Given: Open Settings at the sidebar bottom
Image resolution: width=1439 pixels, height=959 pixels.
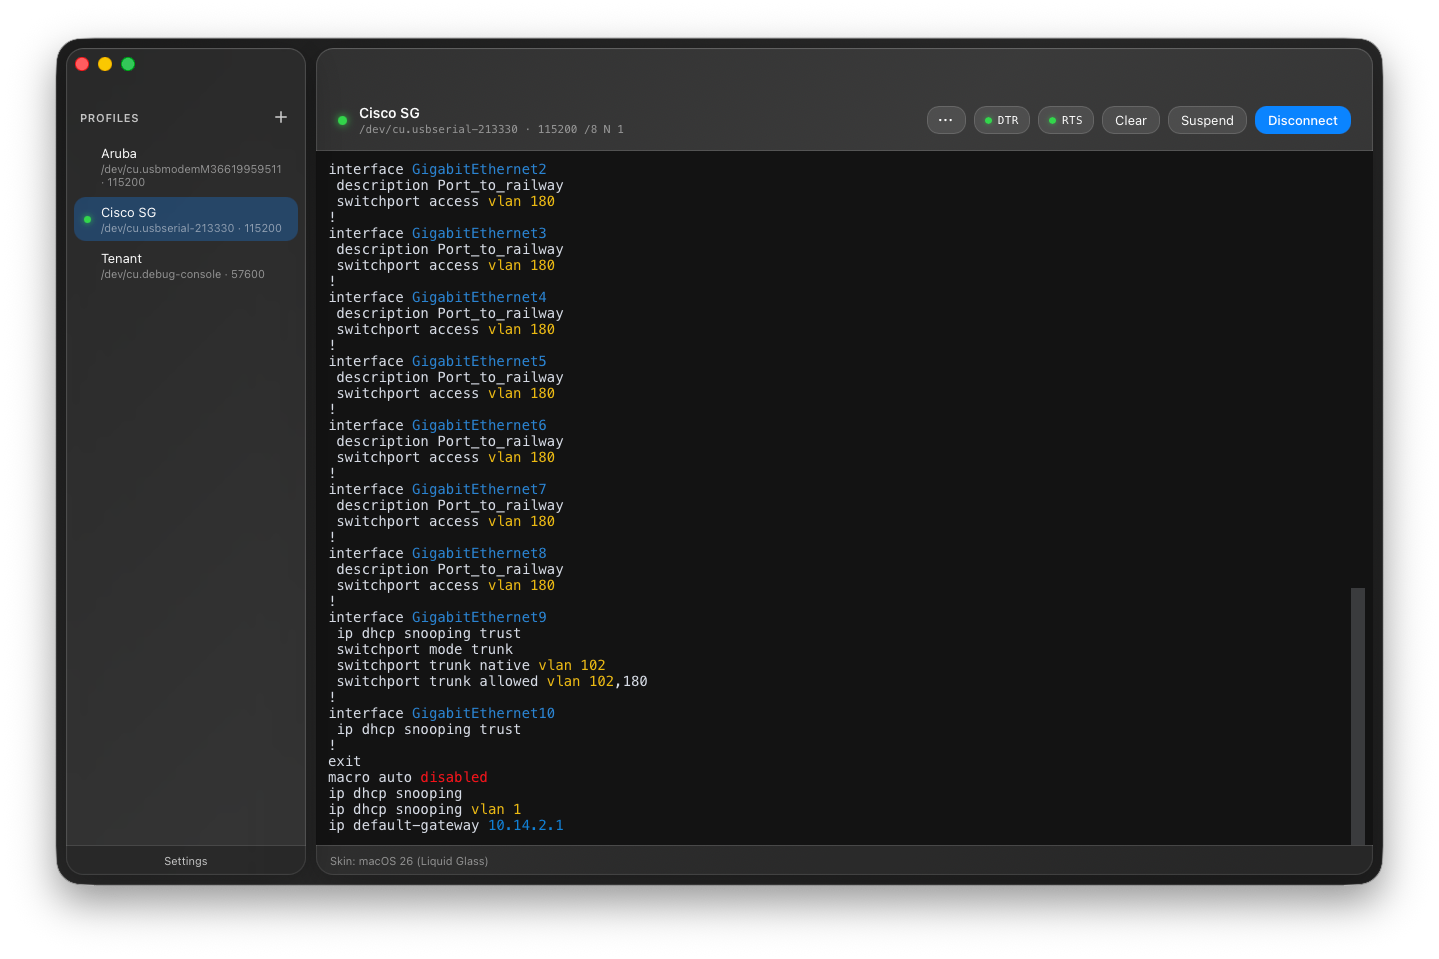Looking at the screenshot, I should pyautogui.click(x=186, y=861).
